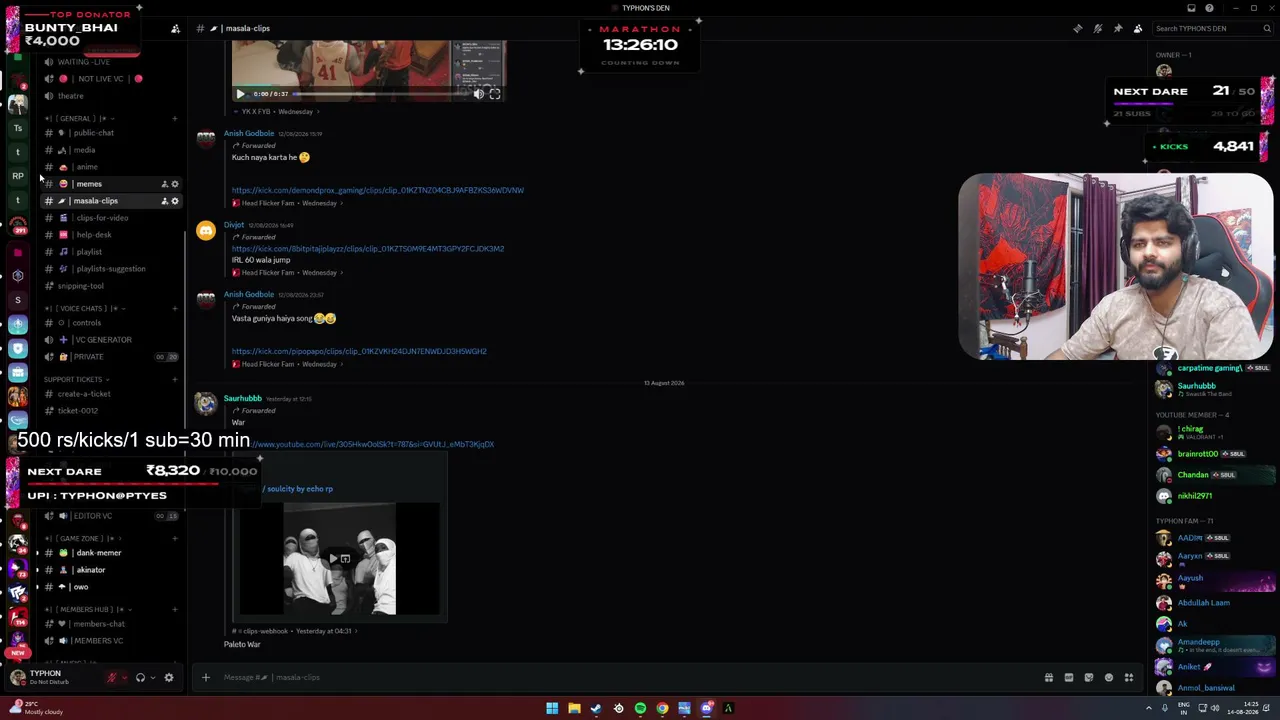Open the RP server in server list

pyautogui.click(x=18, y=176)
